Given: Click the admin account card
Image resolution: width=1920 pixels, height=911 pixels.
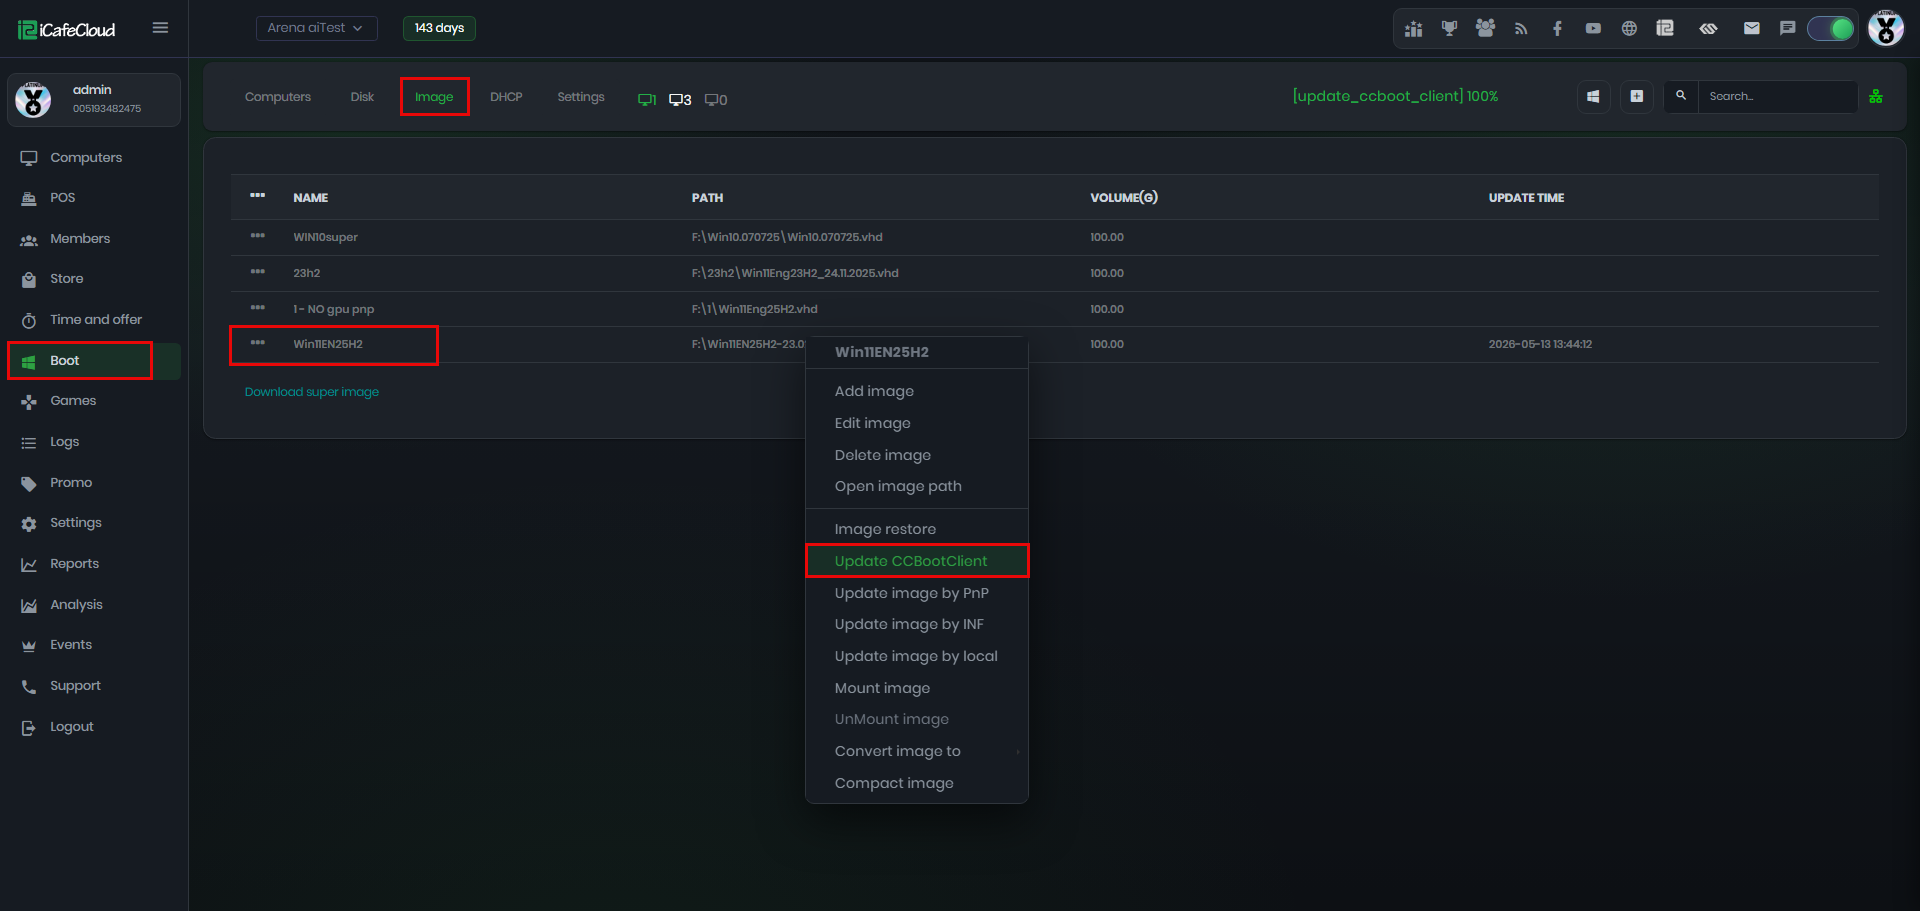Looking at the screenshot, I should [x=94, y=100].
